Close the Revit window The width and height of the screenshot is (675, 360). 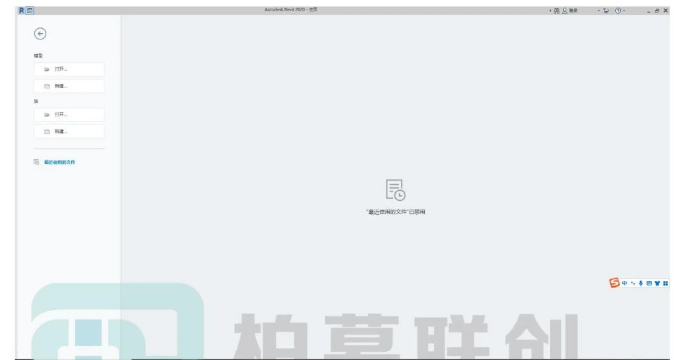(x=666, y=11)
